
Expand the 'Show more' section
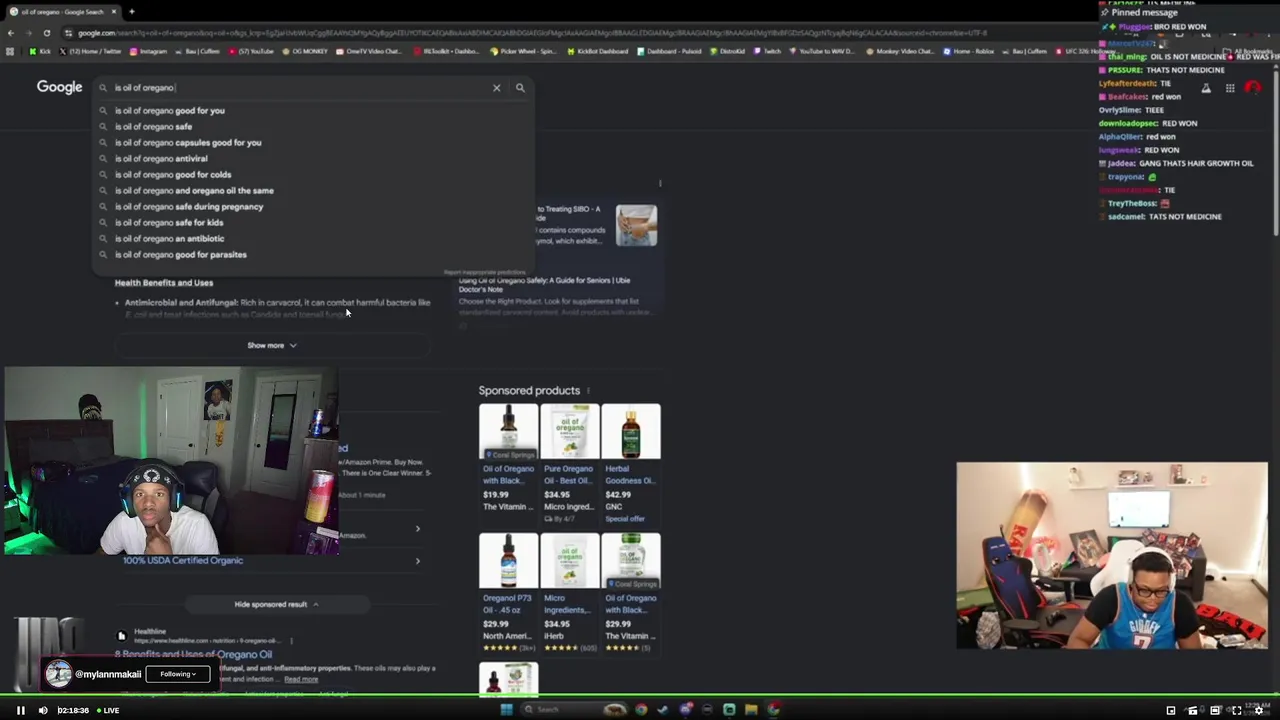click(x=272, y=345)
